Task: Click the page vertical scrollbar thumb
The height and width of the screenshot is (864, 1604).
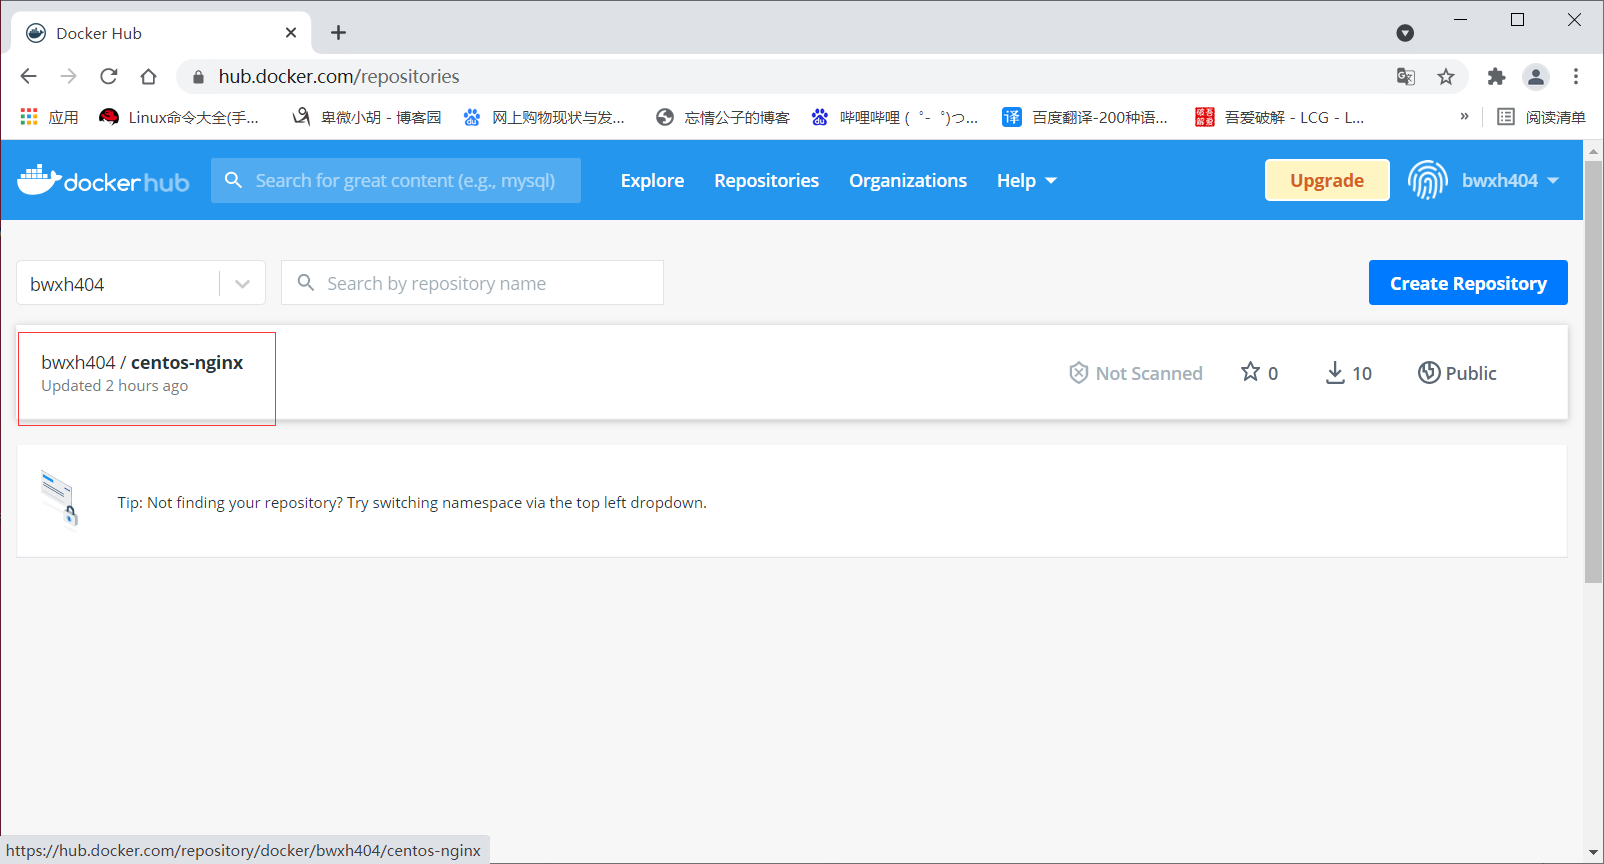Action: pyautogui.click(x=1593, y=371)
